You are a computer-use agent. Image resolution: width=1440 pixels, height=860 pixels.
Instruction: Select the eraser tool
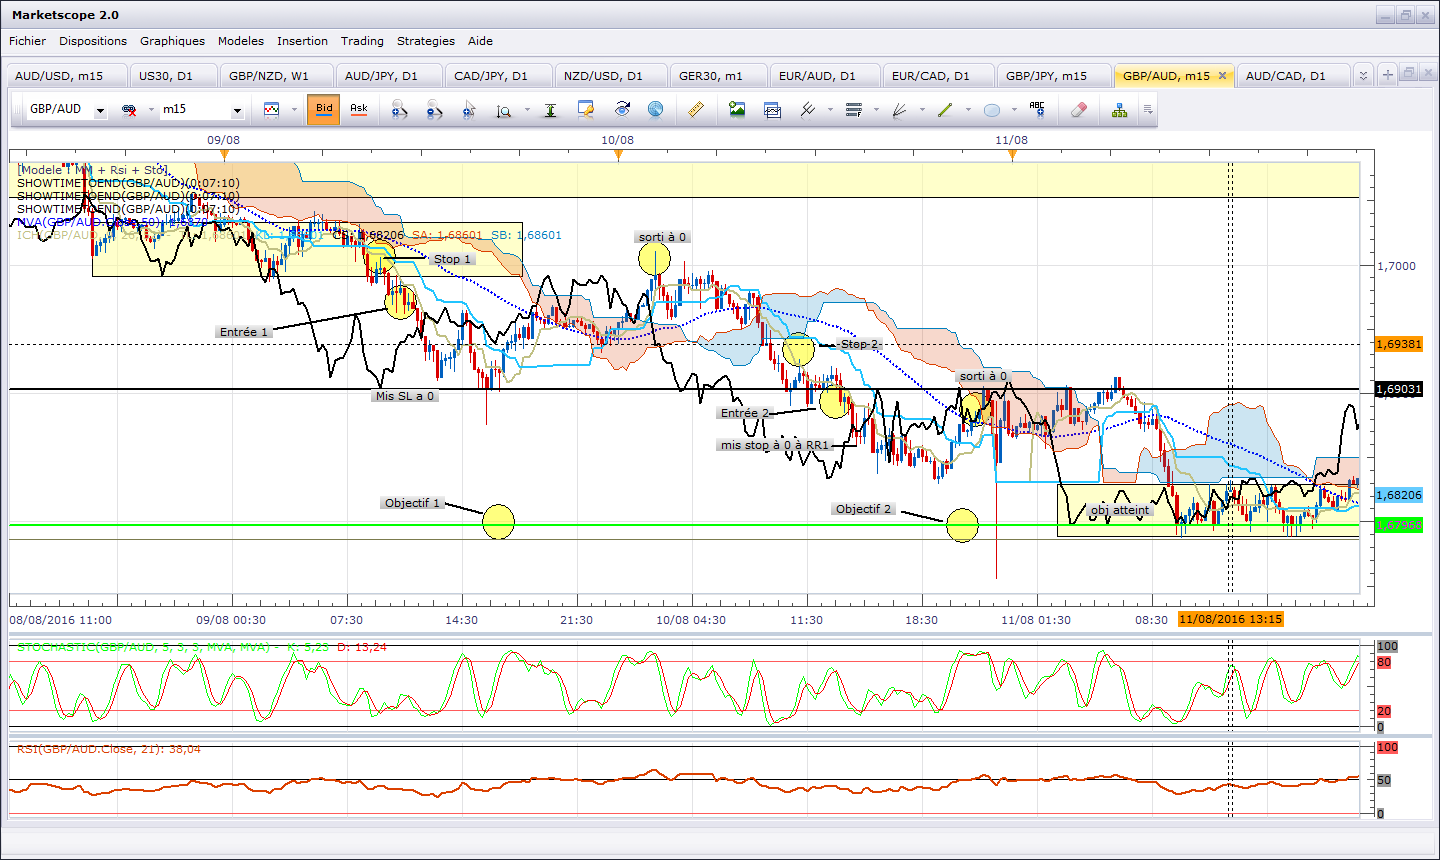[x=1078, y=109]
